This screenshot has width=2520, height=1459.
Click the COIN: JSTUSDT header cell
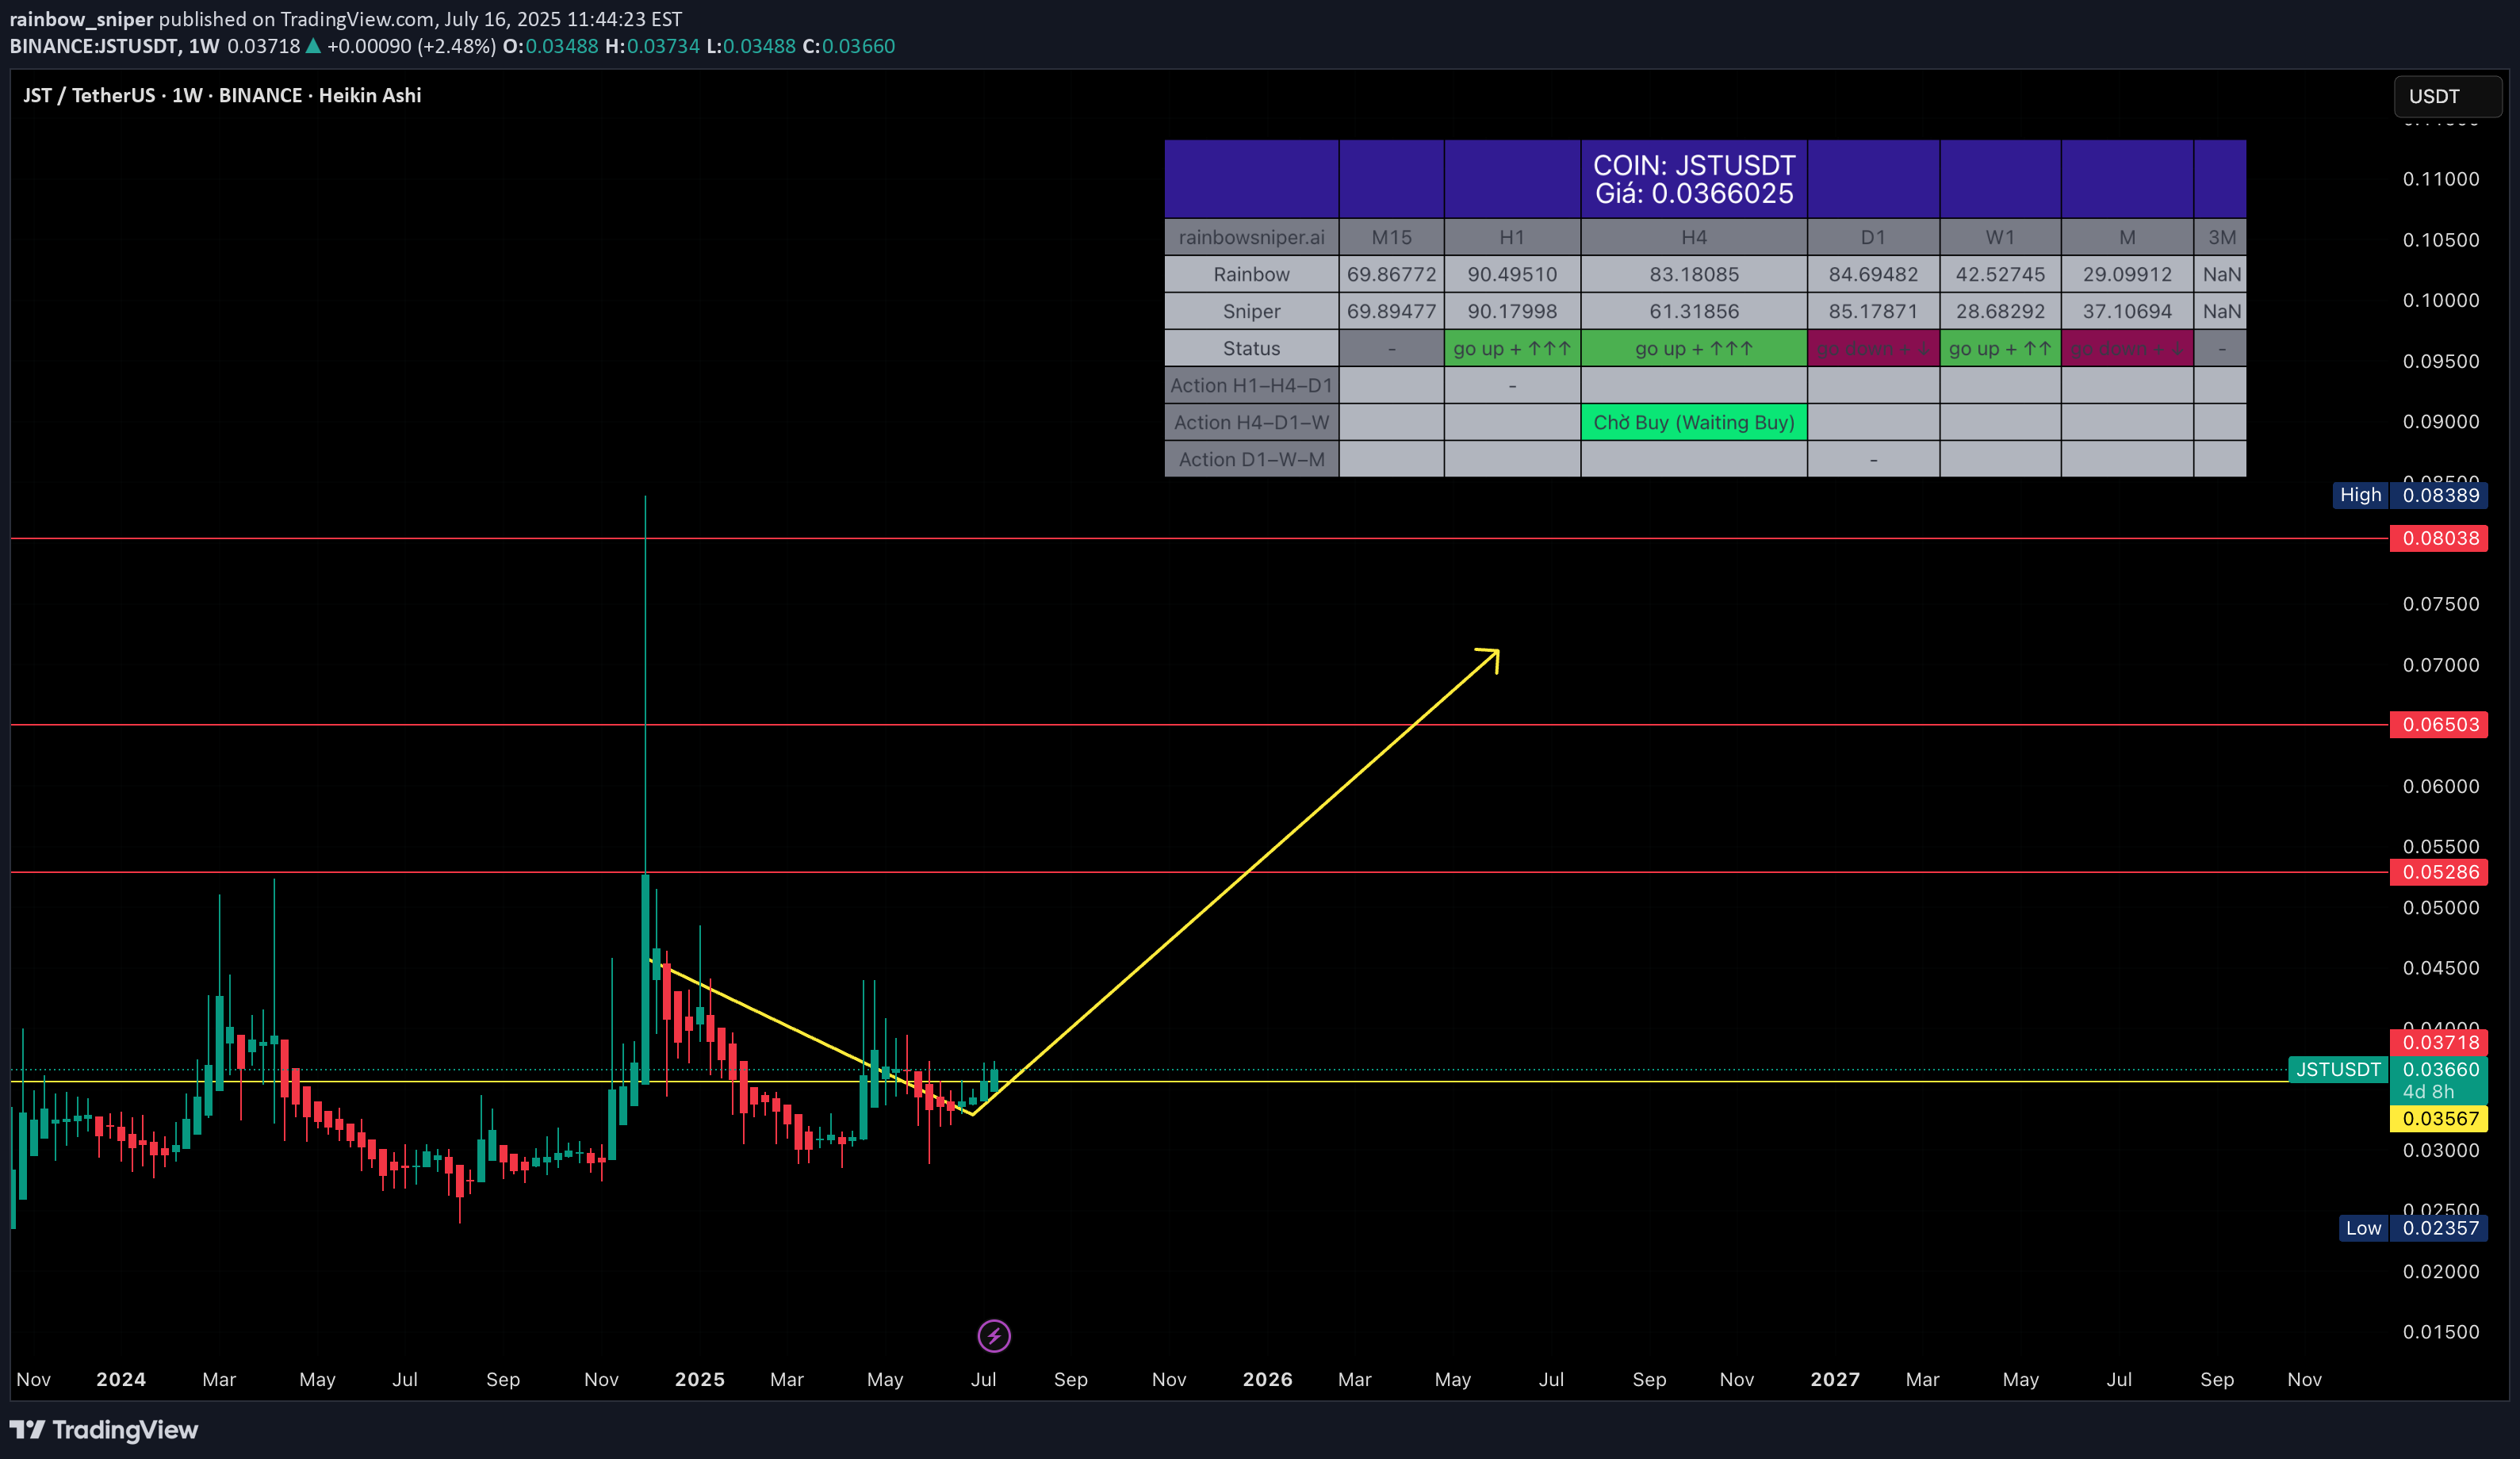[x=1694, y=179]
